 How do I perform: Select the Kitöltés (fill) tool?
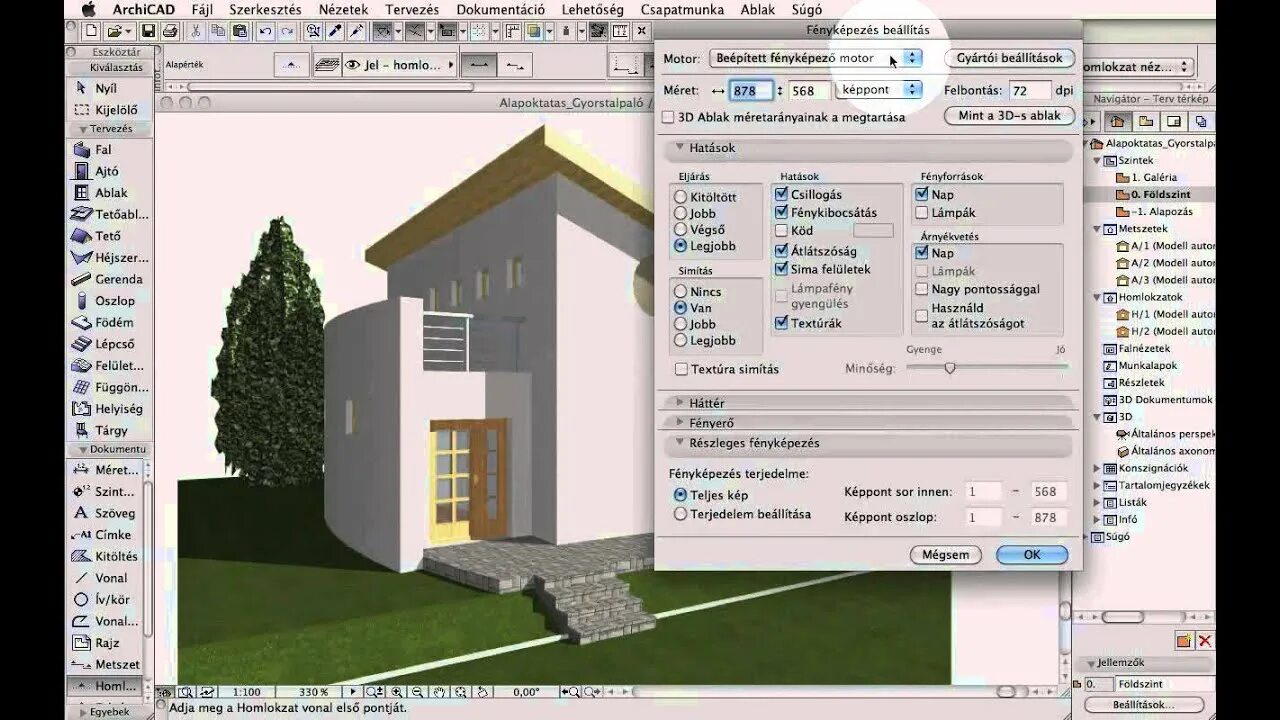(107, 556)
